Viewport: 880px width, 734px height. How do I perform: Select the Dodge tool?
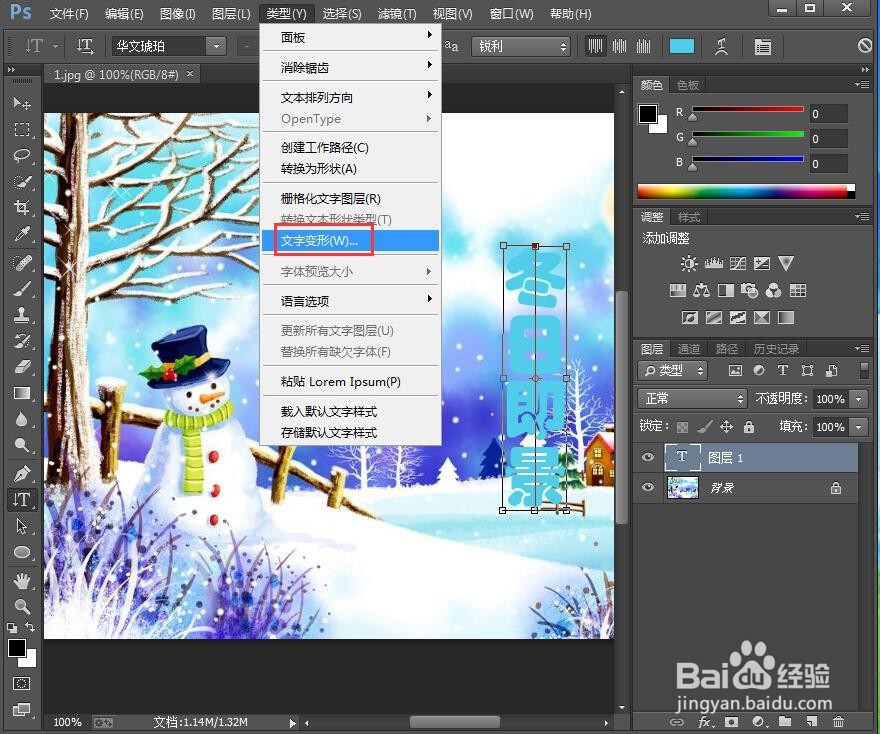tap(21, 445)
